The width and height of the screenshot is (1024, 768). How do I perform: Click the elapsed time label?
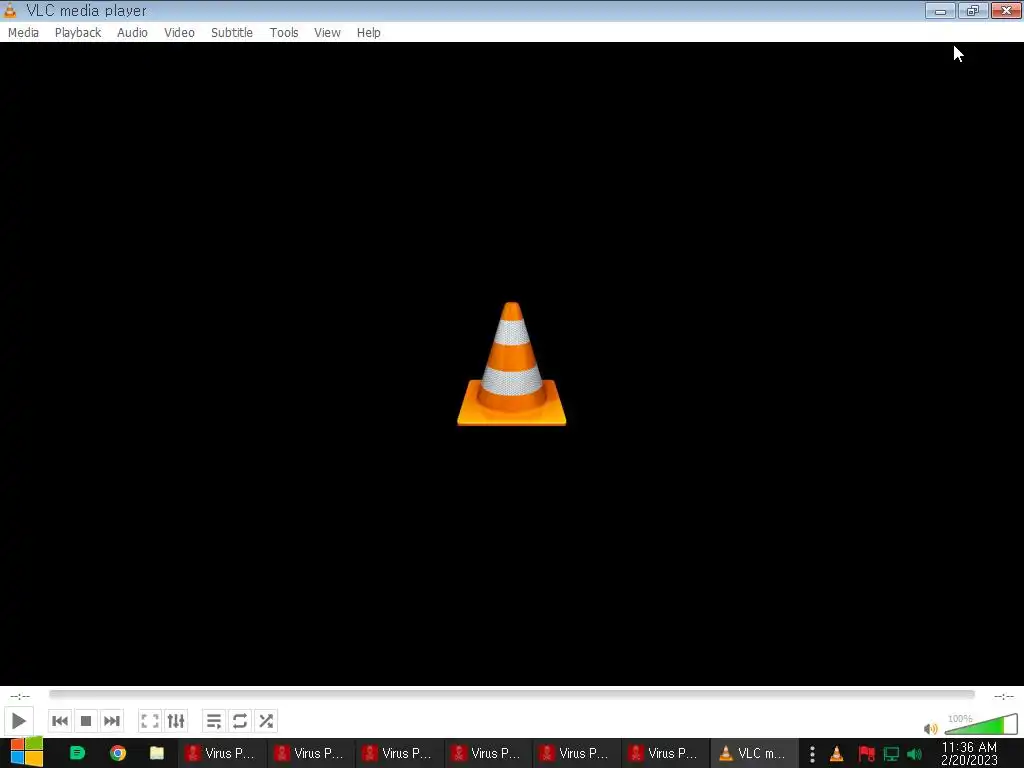coord(20,696)
